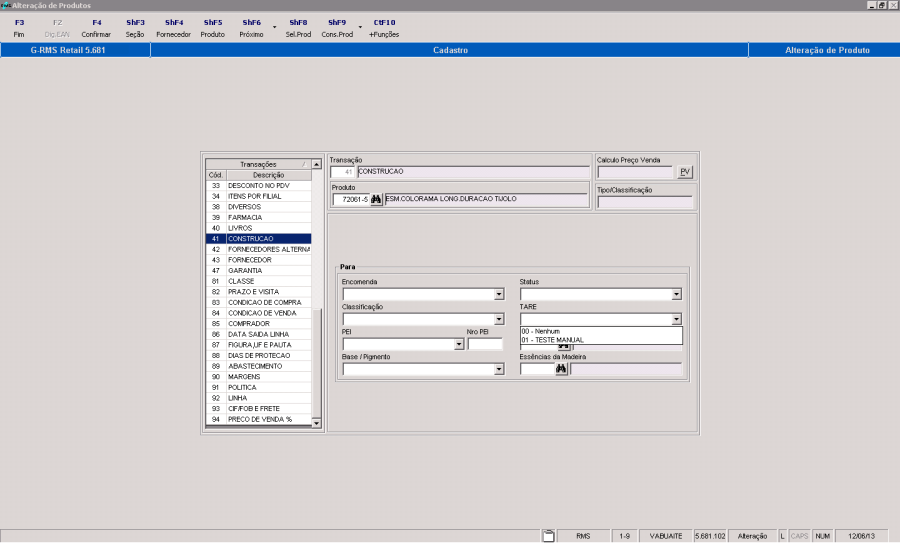
Task: Click the Nro PEI input field
Action: coord(485,344)
